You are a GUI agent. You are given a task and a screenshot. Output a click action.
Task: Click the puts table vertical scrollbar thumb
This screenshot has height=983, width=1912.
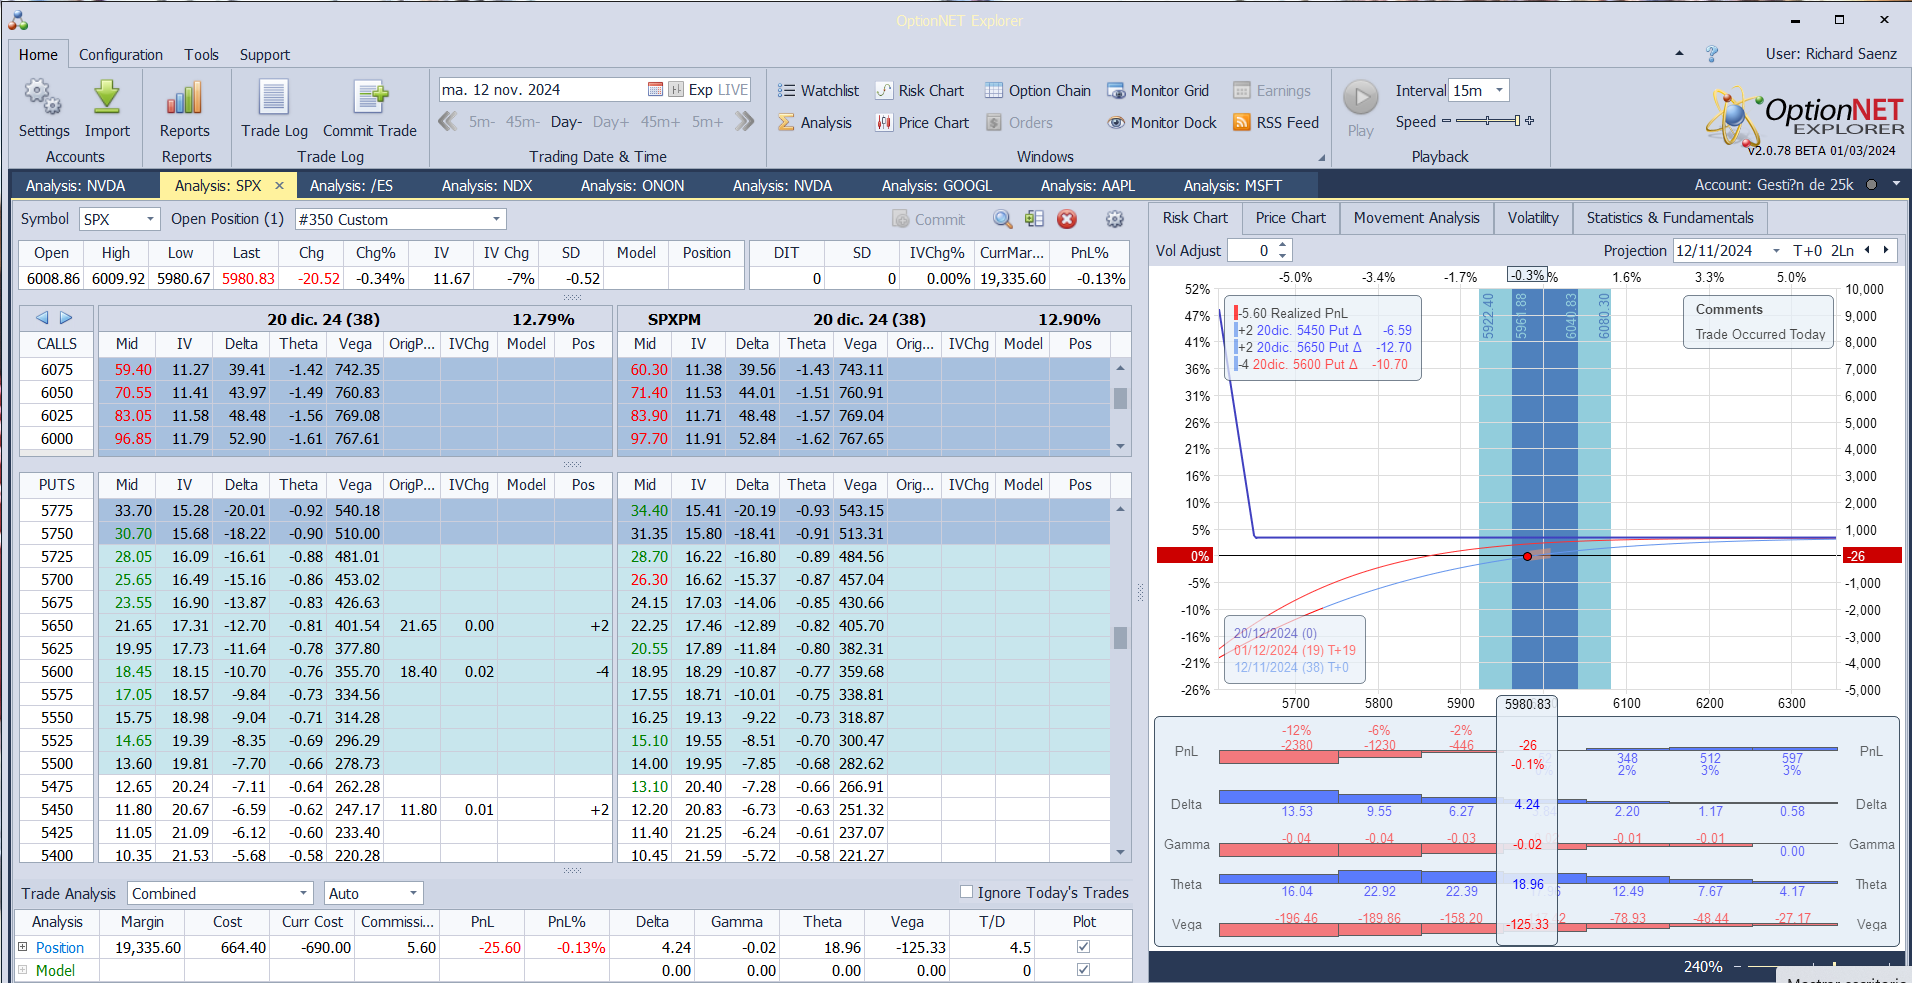pos(1120,637)
